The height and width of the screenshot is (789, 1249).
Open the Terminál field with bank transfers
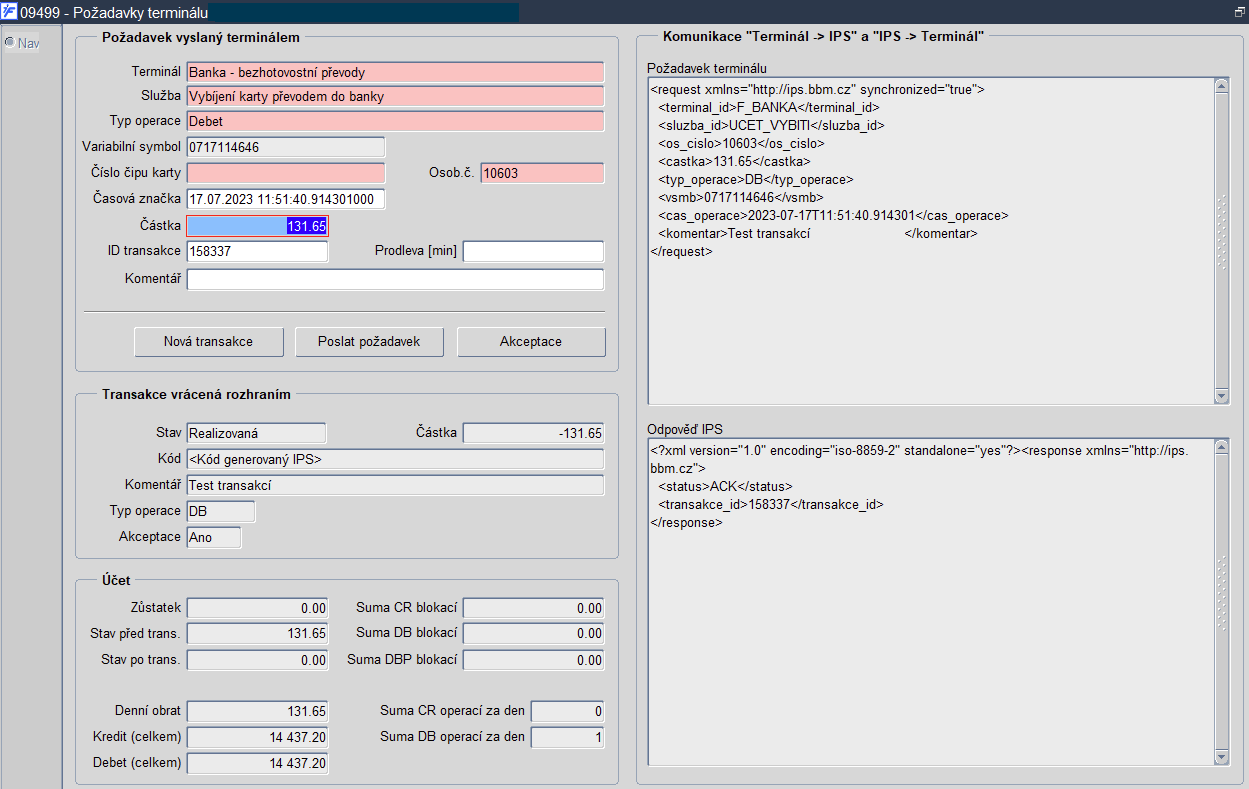click(395, 72)
